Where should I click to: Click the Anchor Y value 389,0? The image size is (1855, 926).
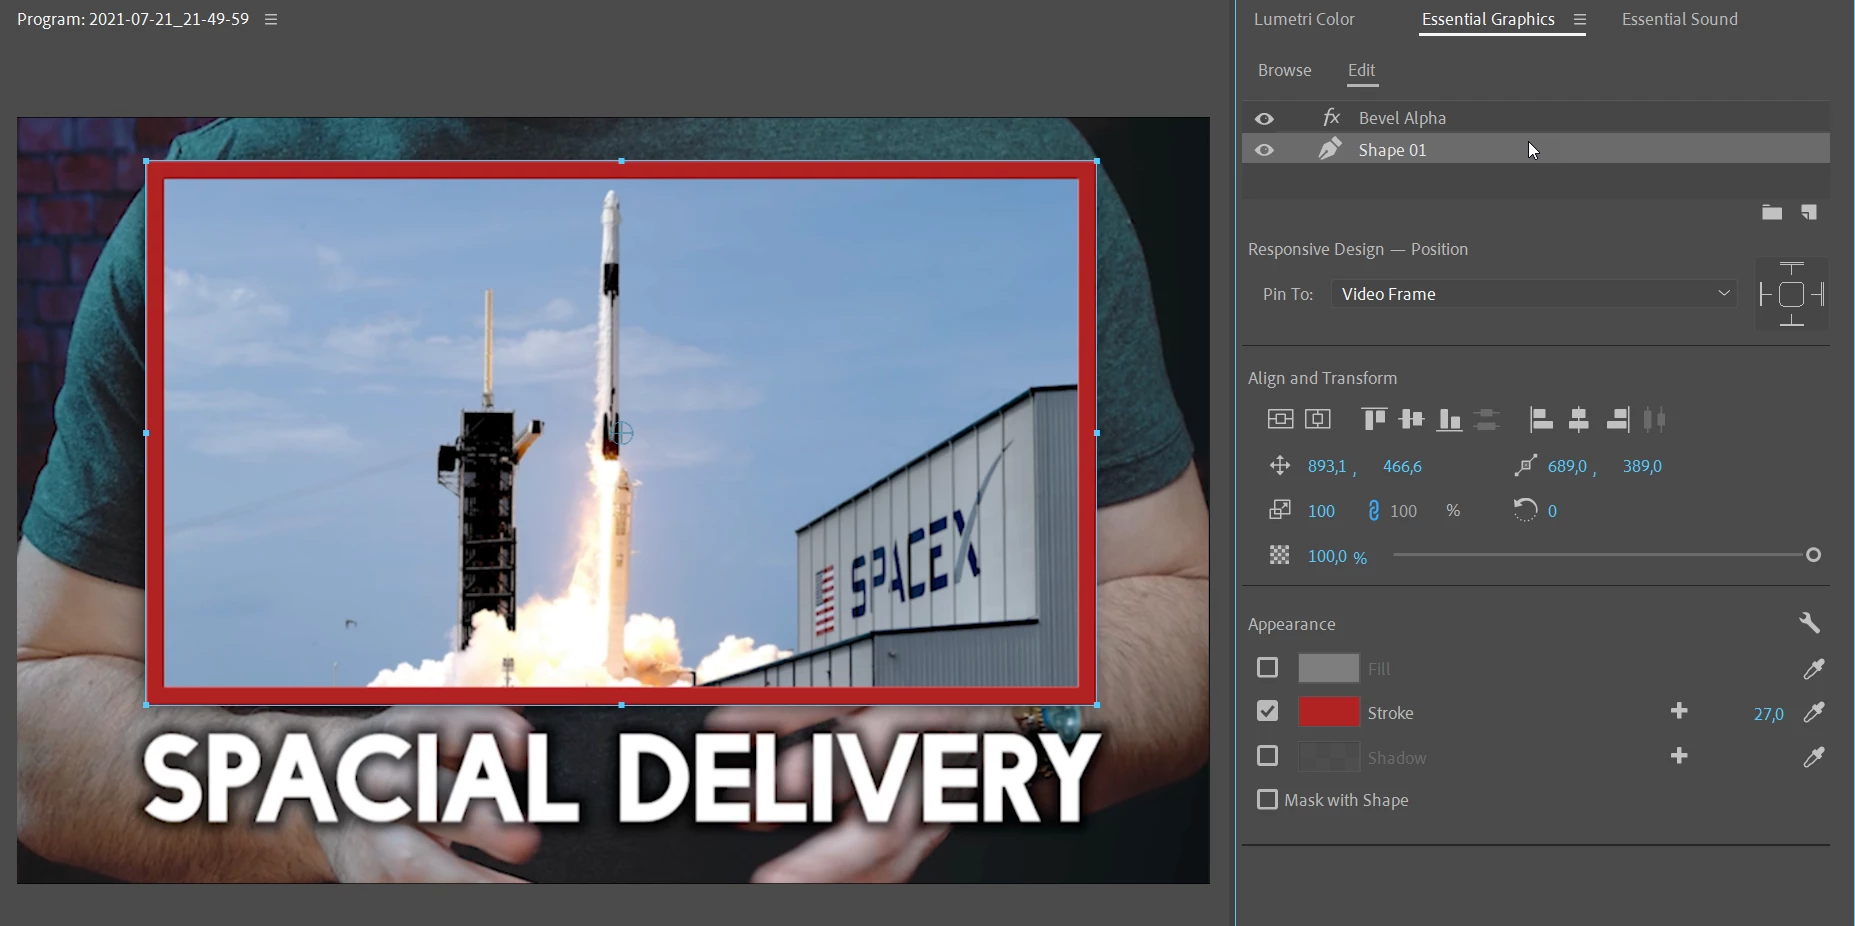pyautogui.click(x=1642, y=466)
